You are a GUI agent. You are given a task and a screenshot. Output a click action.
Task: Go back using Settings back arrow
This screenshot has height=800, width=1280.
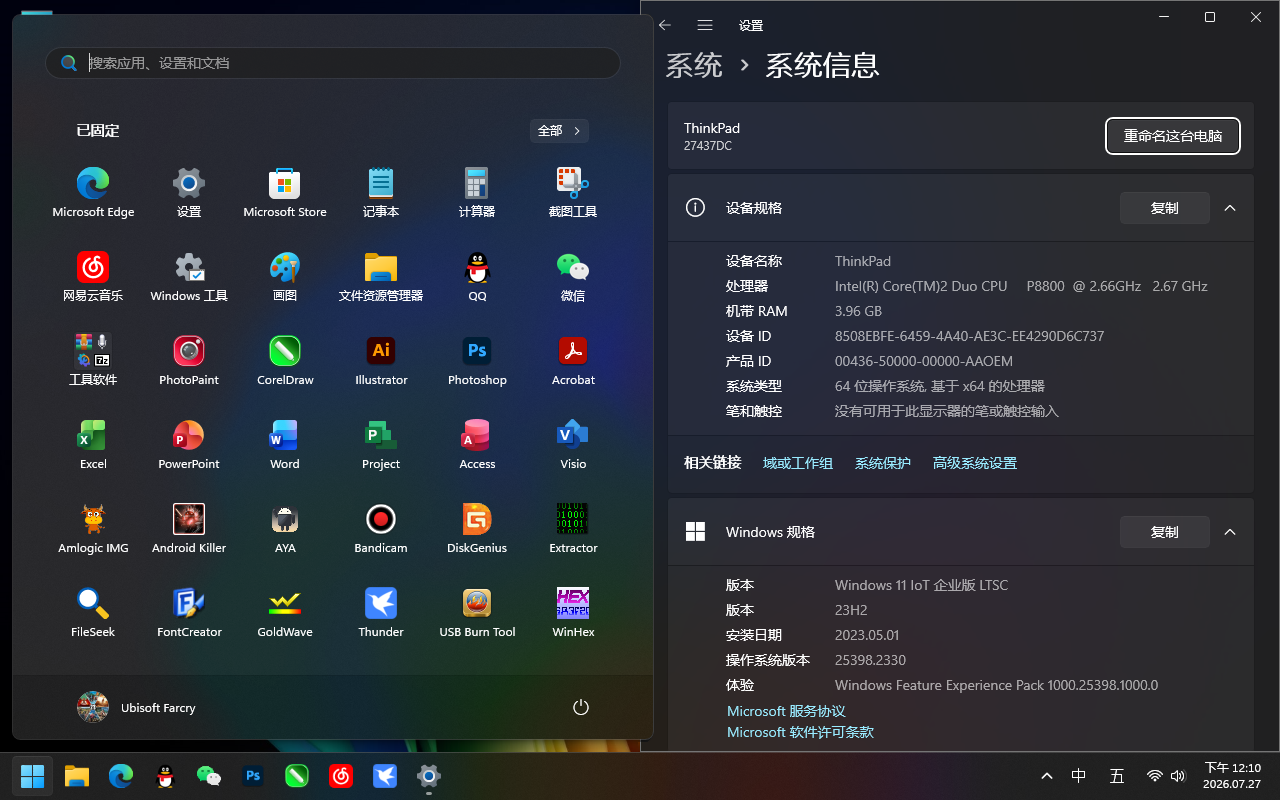(x=665, y=25)
